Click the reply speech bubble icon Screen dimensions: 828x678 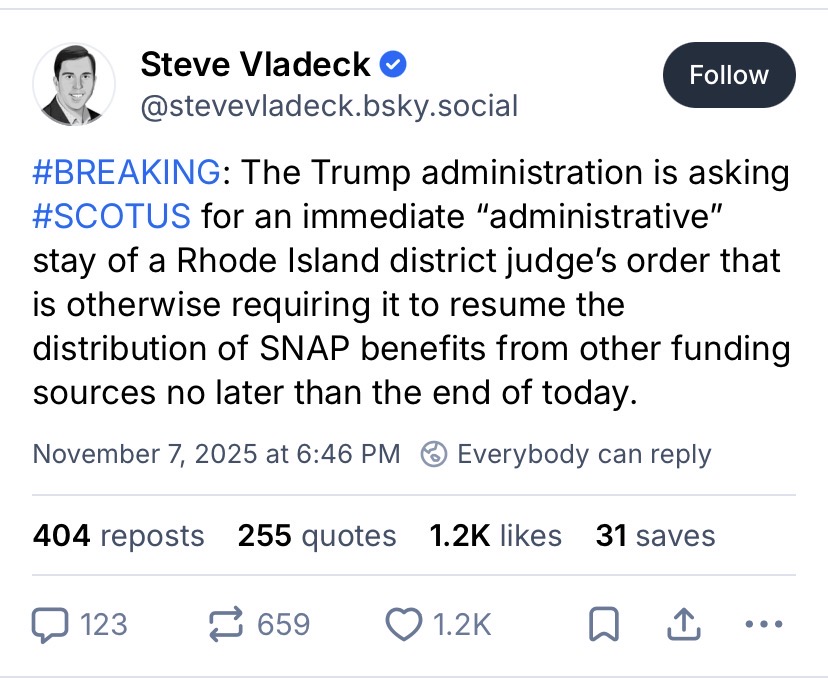(48, 625)
